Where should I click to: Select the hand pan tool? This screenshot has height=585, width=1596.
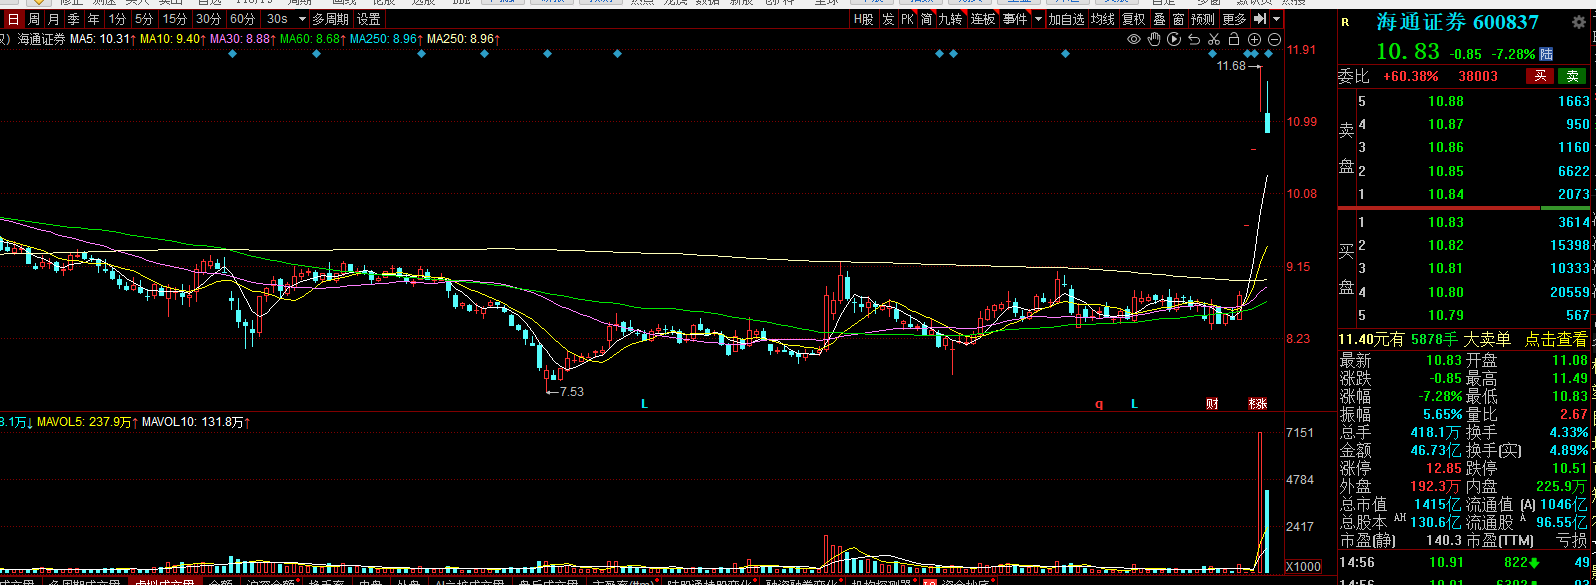[1154, 39]
